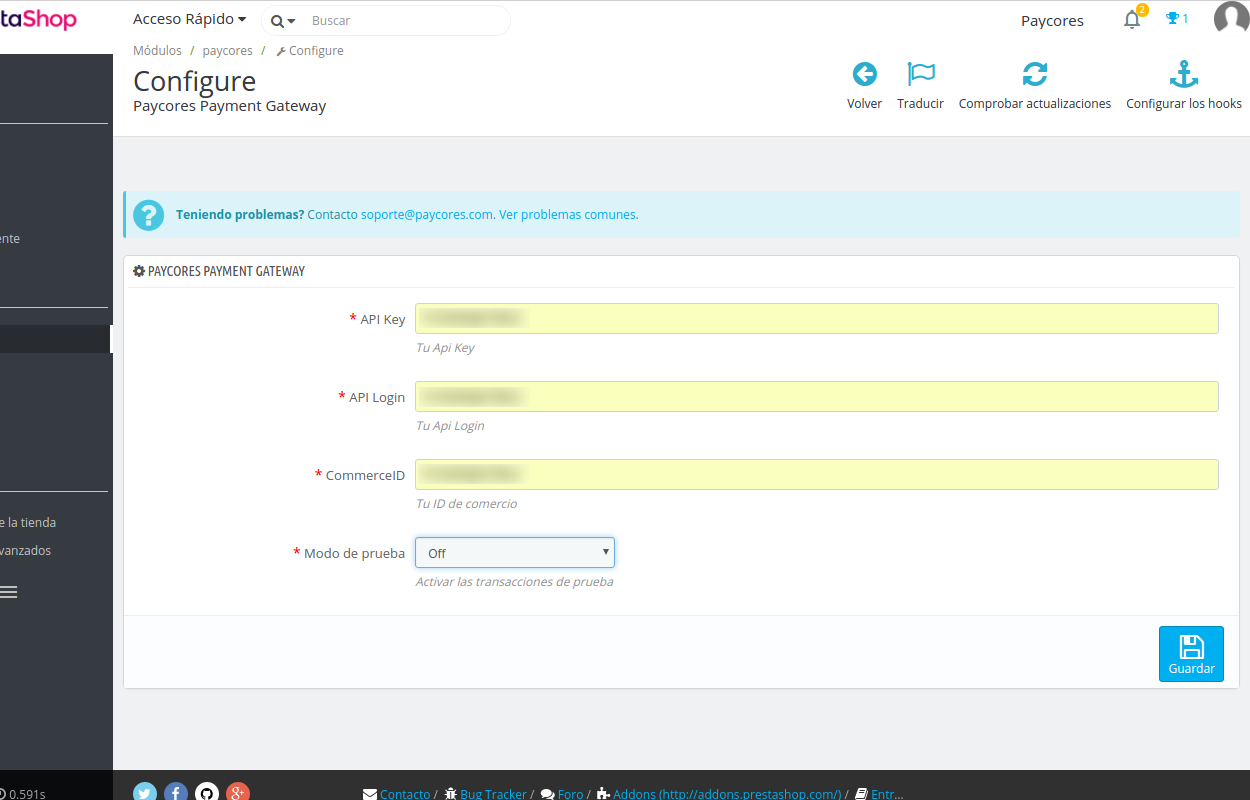The image size is (1250, 800).
Task: Click the help question mark icon
Action: (148, 215)
